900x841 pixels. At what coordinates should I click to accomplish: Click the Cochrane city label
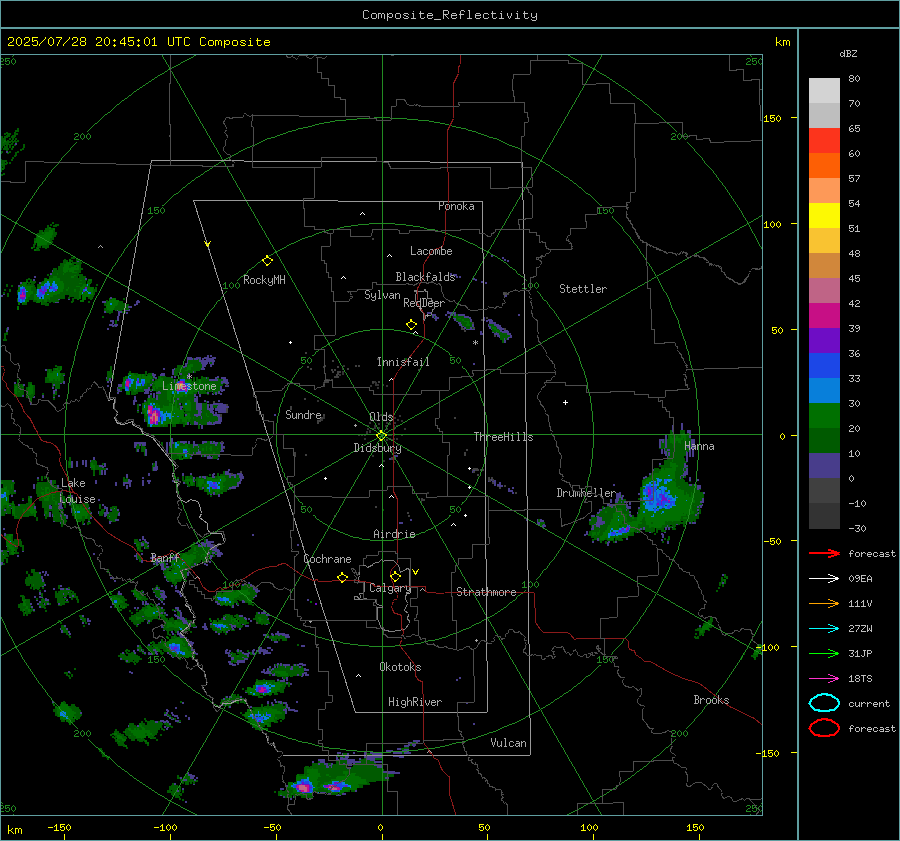(327, 559)
